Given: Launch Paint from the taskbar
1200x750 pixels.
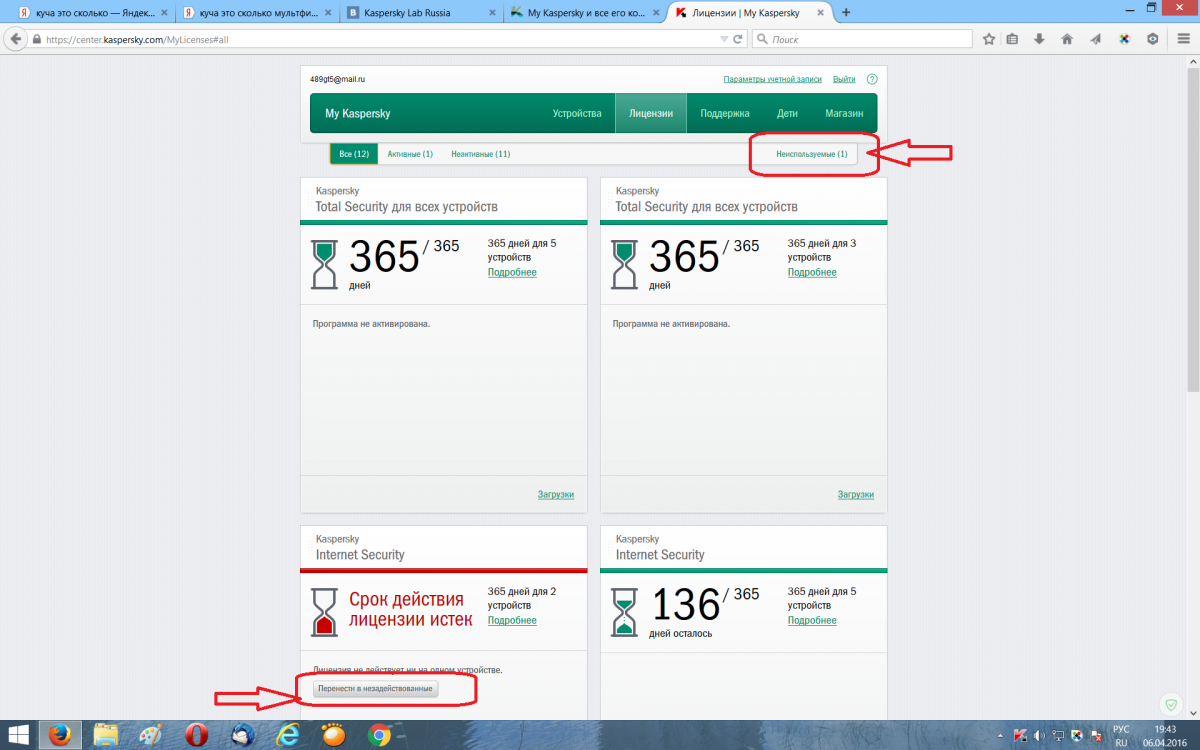Looking at the screenshot, I should tap(152, 735).
